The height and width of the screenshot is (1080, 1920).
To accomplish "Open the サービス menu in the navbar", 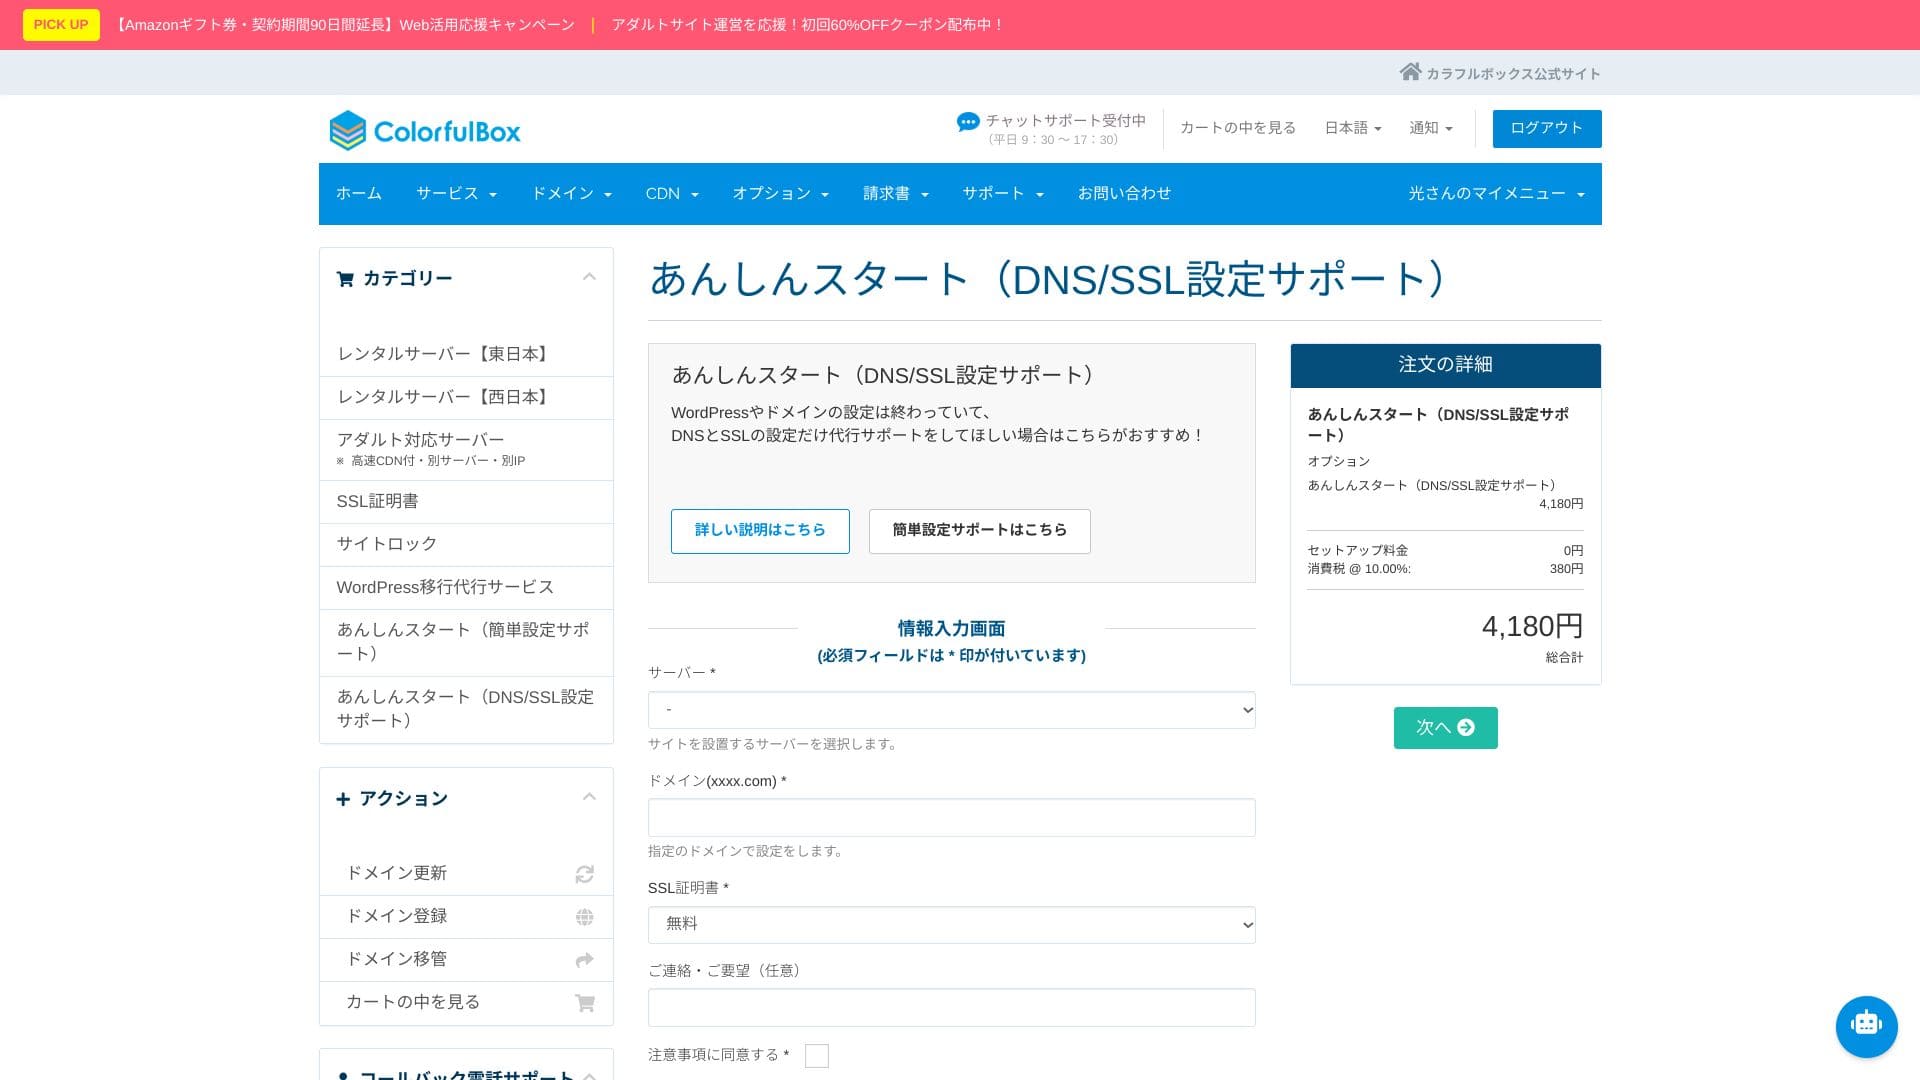I will click(456, 194).
